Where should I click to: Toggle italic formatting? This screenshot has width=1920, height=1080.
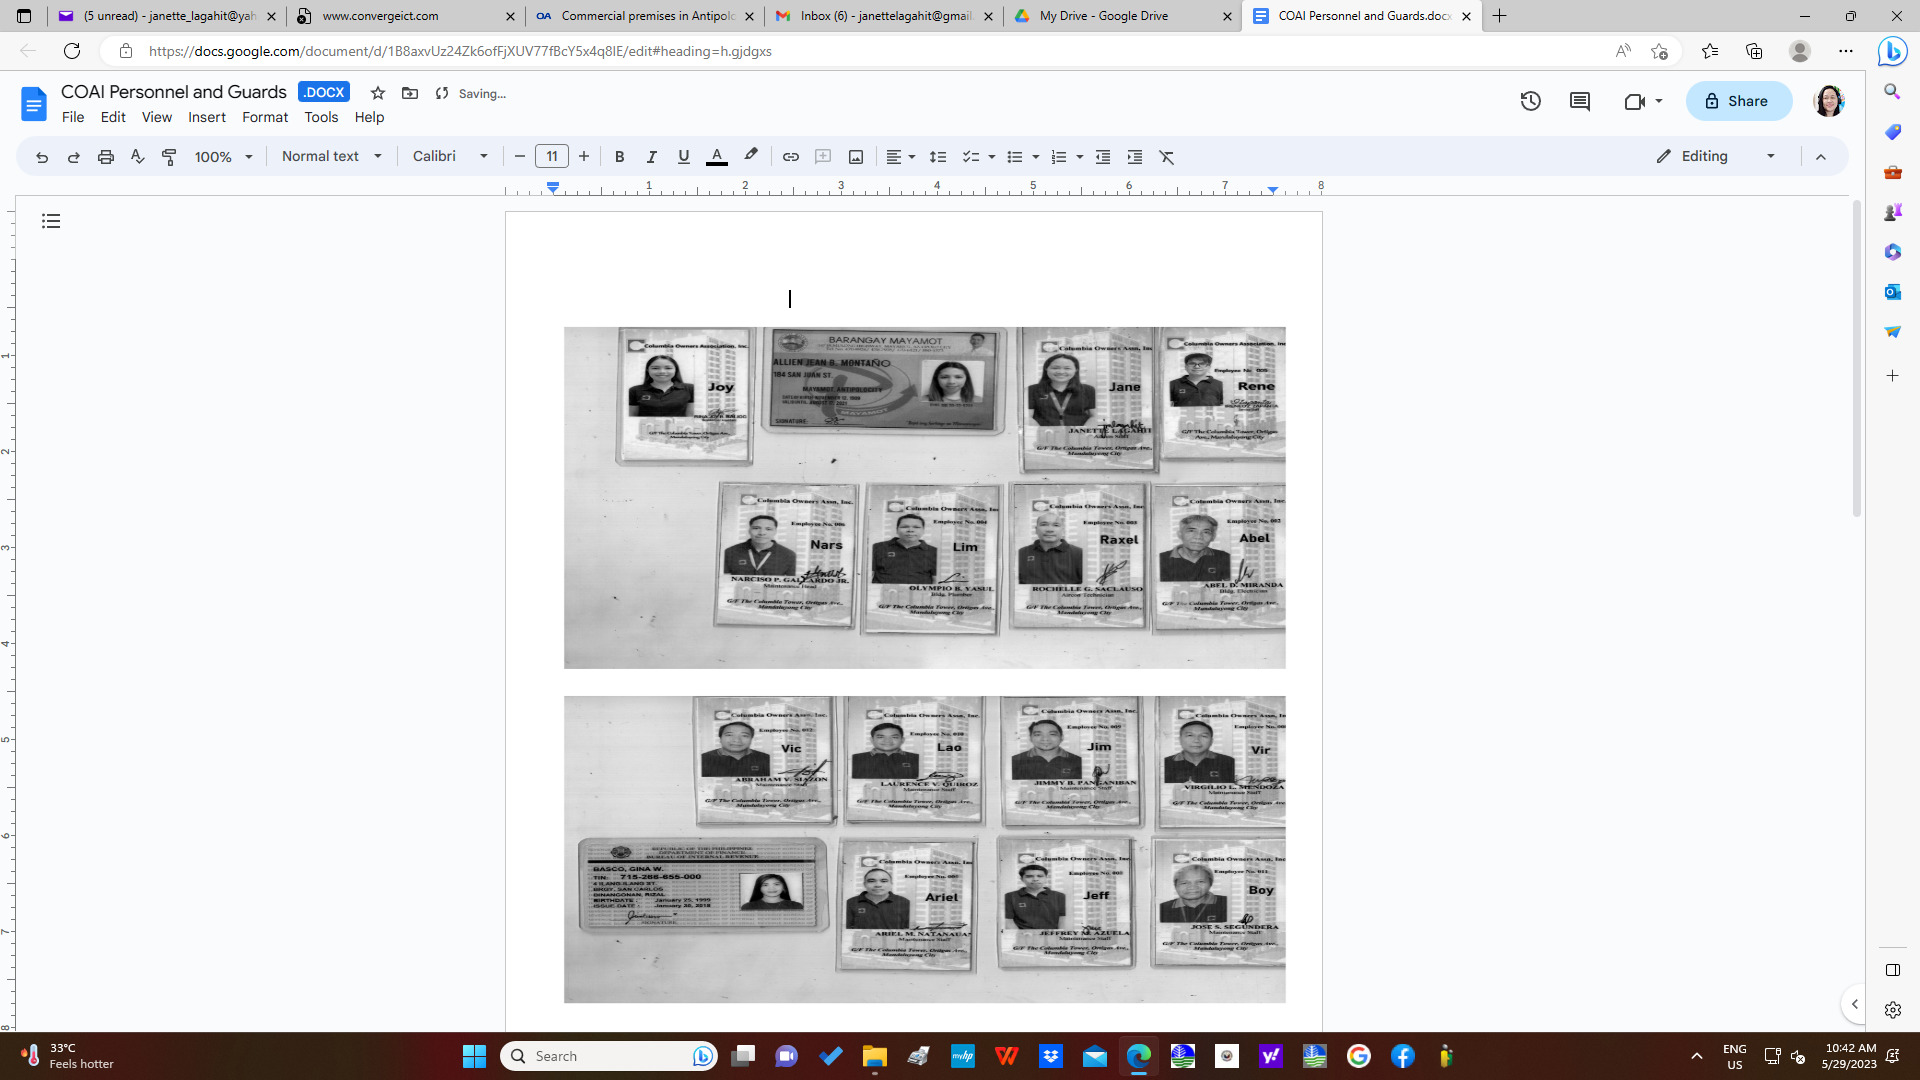[x=651, y=157]
